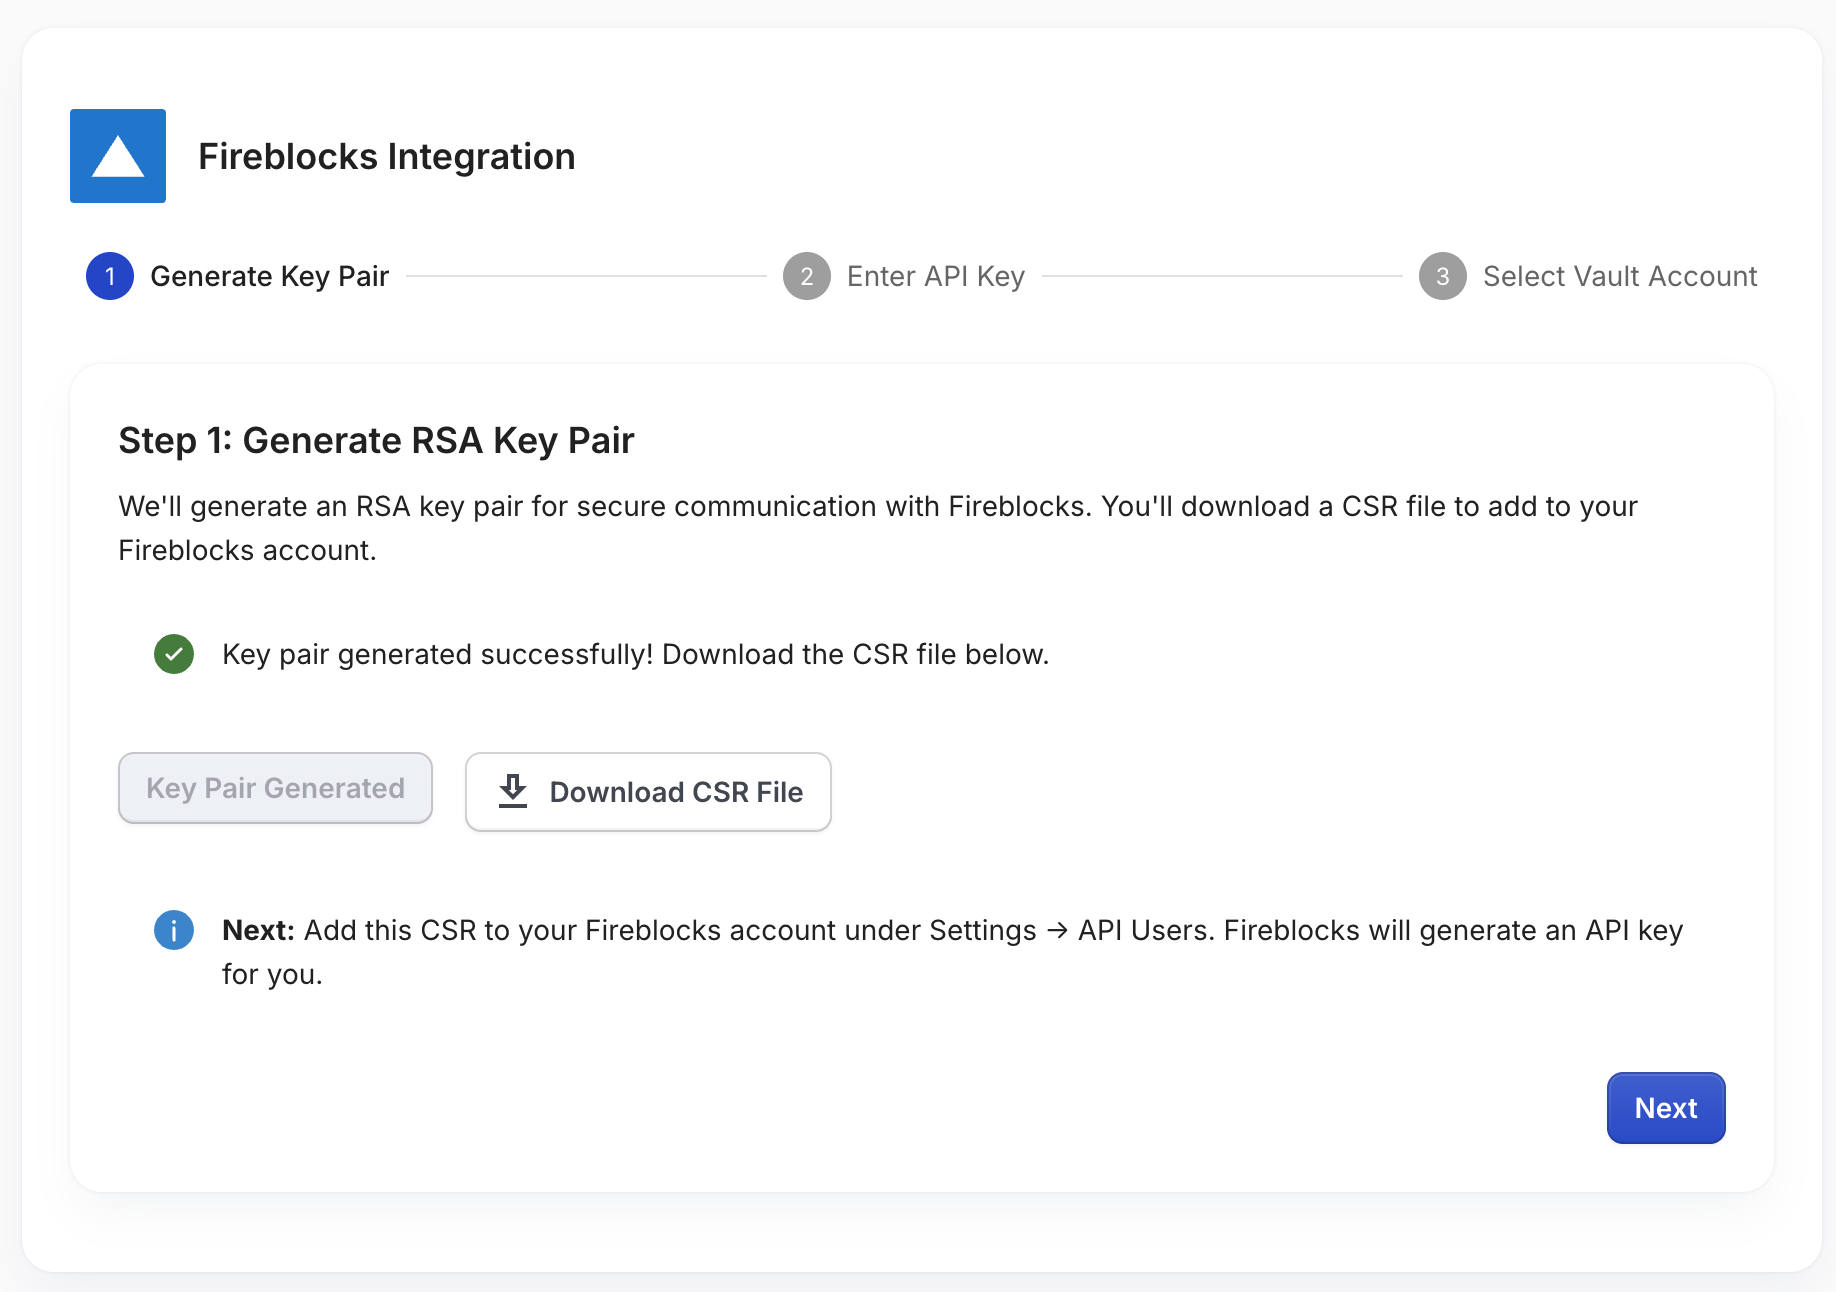Click the connector line between steps 1 and 2

pos(586,276)
